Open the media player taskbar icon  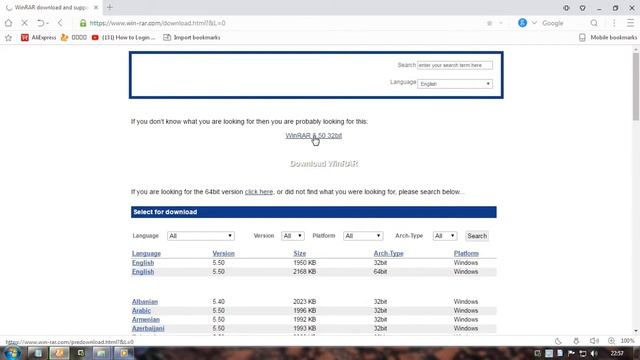pos(124,353)
